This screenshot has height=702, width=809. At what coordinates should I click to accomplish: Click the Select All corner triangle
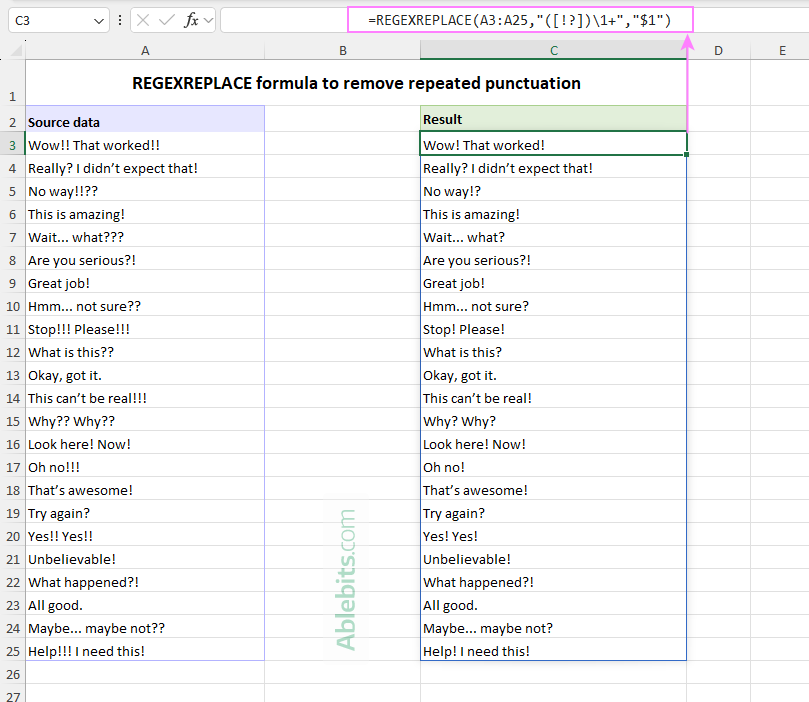(16, 50)
